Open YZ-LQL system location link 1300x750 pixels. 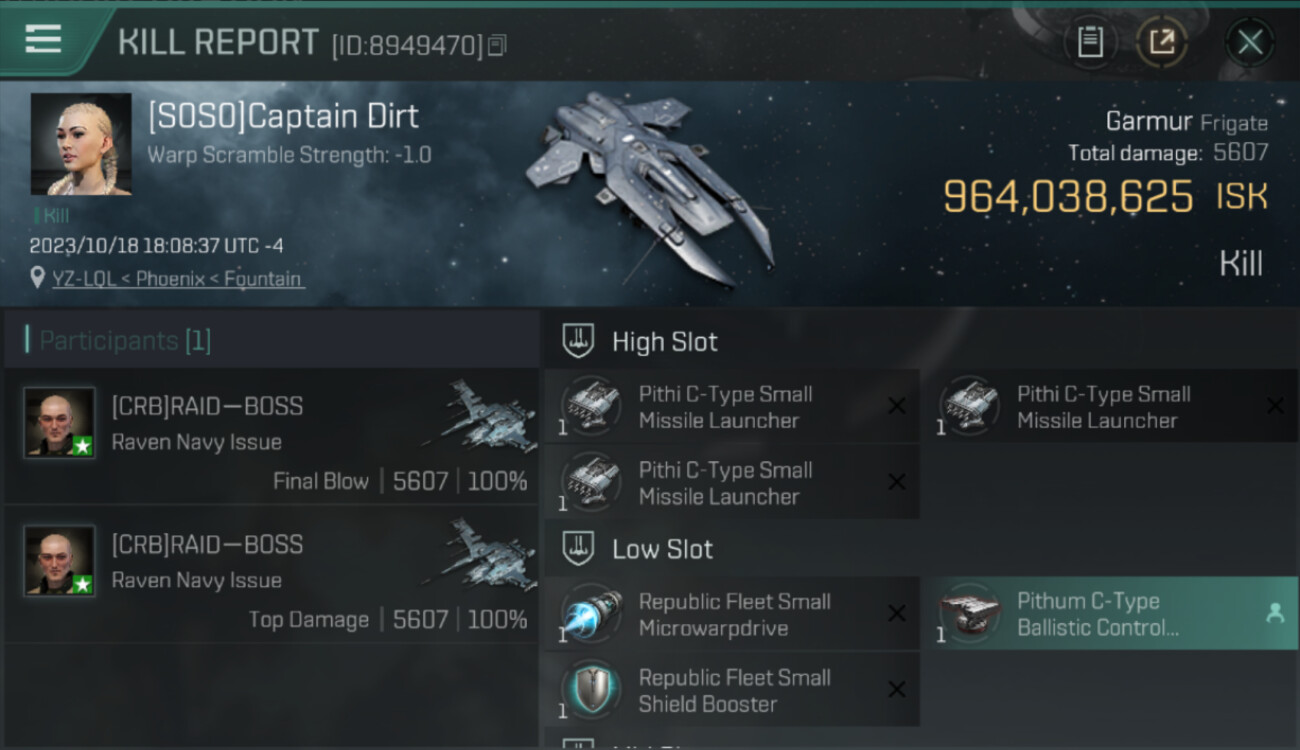click(x=178, y=279)
